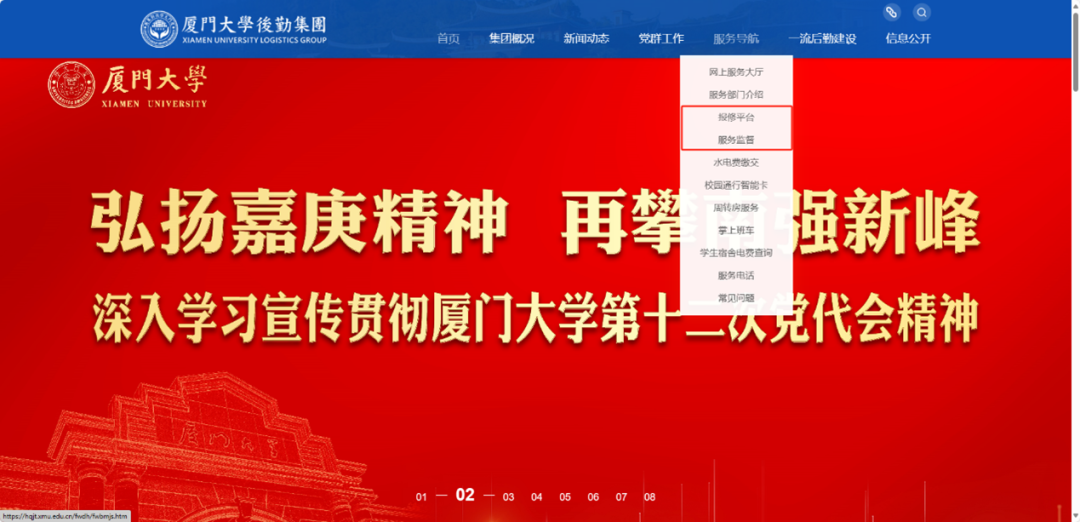Click the chain link icon in header
Image resolution: width=1080 pixels, height=522 pixels.
(892, 13)
